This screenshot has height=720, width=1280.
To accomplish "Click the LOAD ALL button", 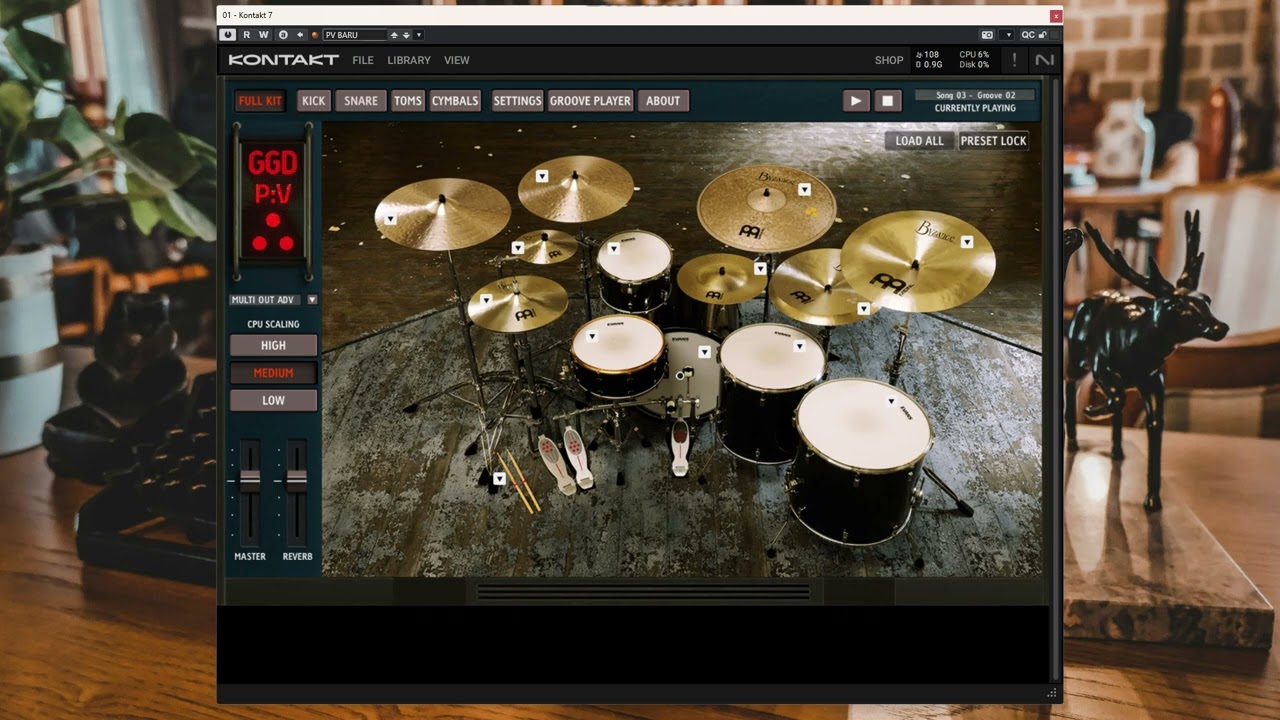I will [x=919, y=141].
